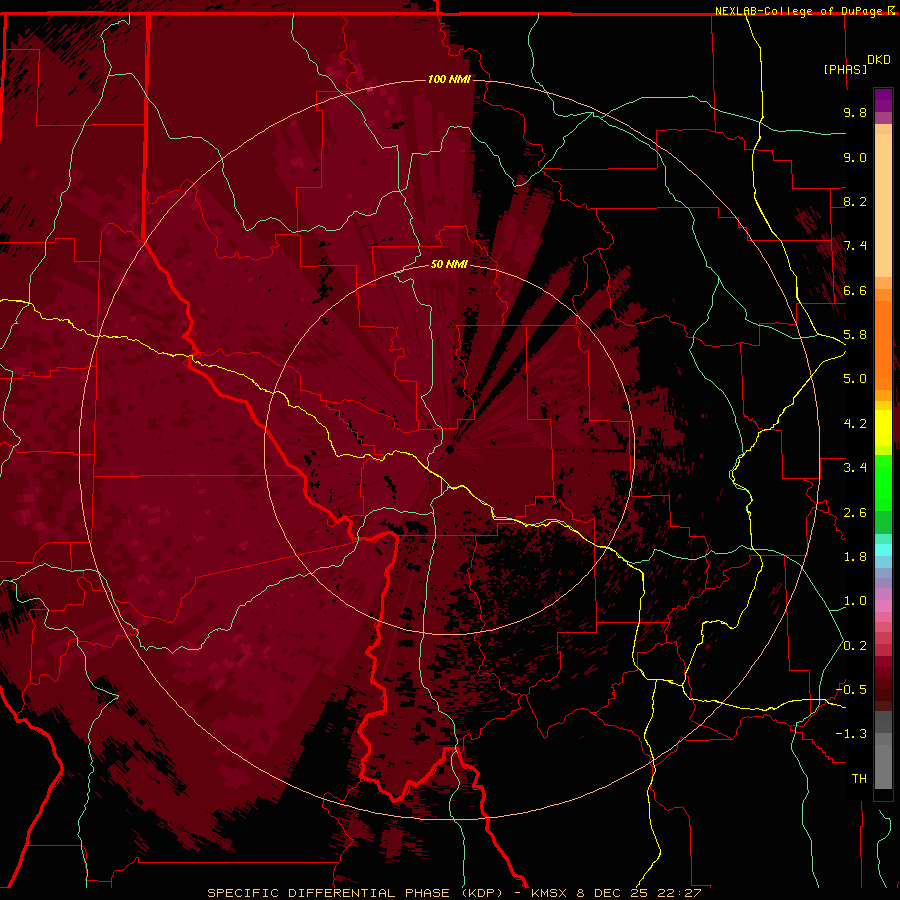Click the 8.2 value on the color scale
This screenshot has width=900, height=900.
coord(855,201)
